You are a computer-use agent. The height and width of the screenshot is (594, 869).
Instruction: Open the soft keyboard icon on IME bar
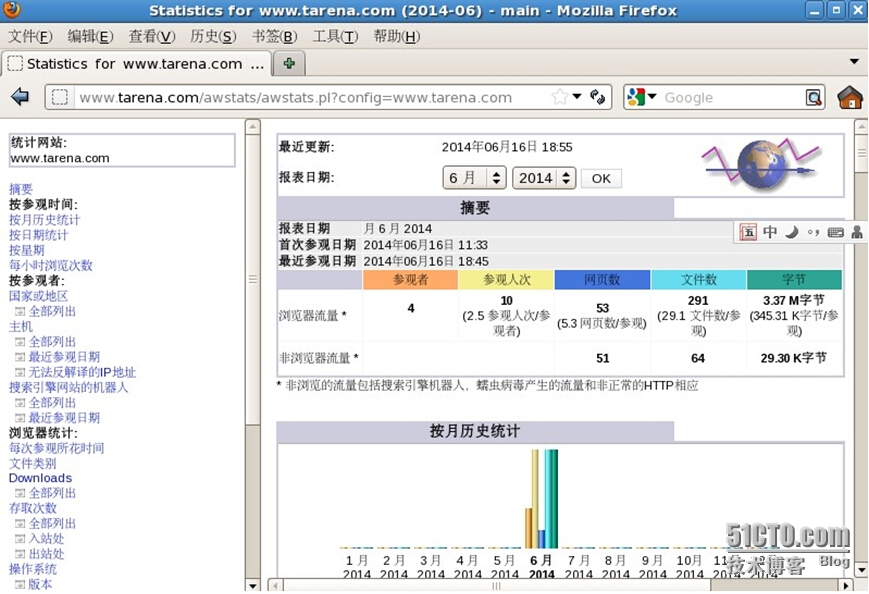pos(835,232)
